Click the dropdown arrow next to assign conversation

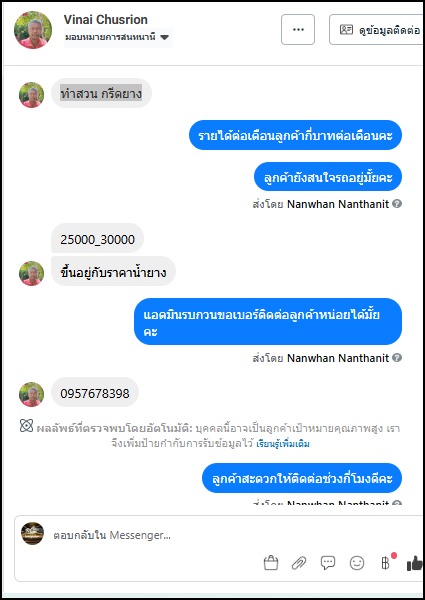(x=164, y=38)
